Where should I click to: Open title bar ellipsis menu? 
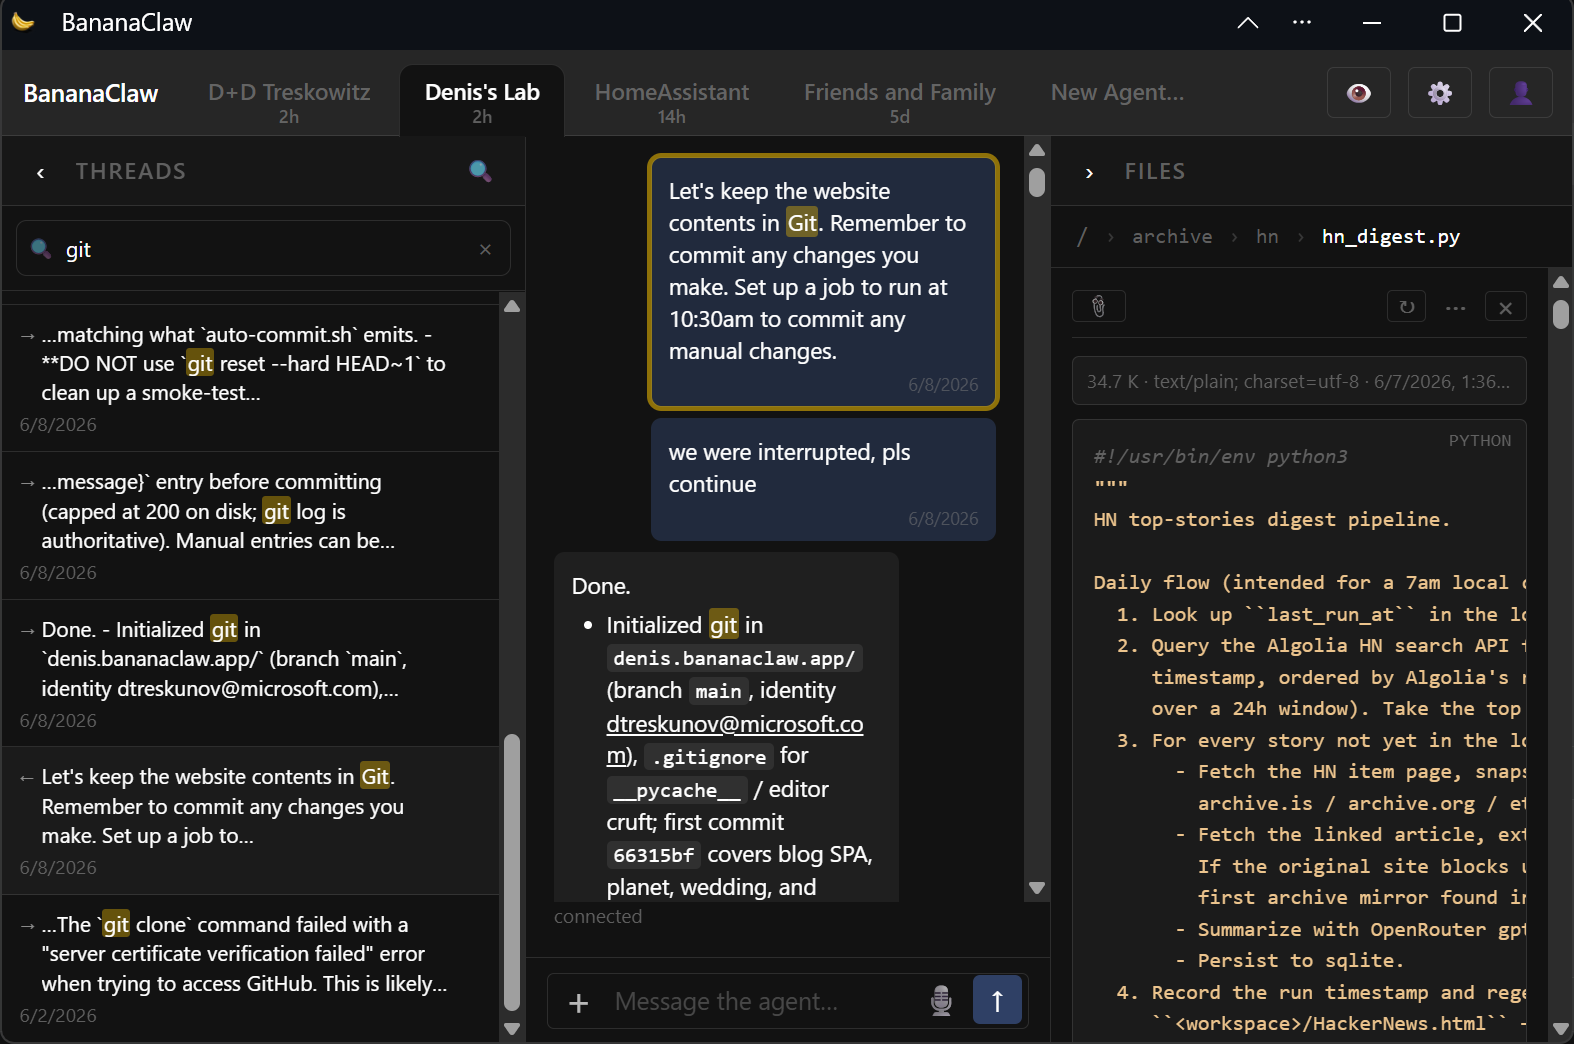coord(1301,22)
